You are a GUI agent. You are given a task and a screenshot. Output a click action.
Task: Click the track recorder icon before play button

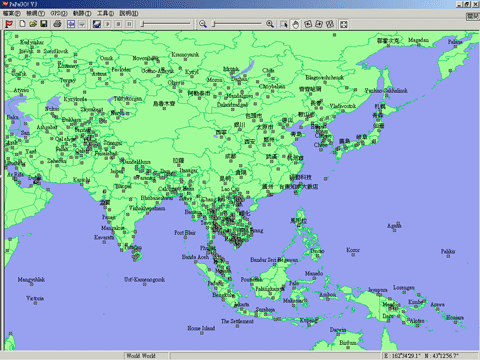coord(97,24)
